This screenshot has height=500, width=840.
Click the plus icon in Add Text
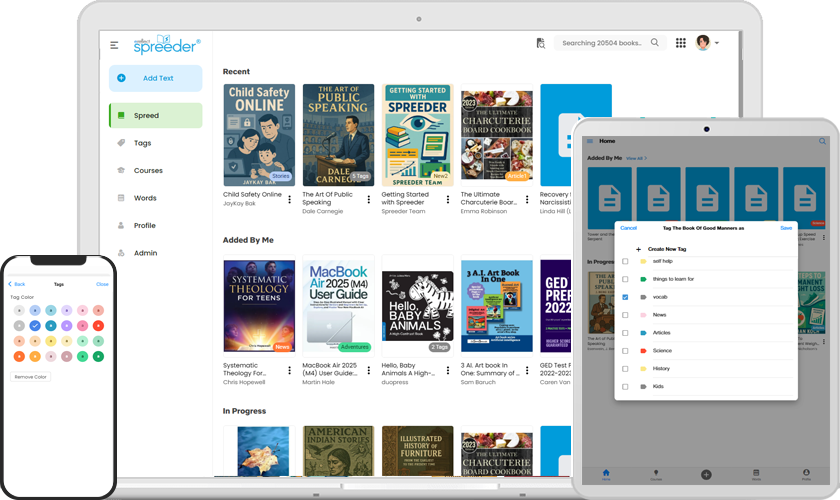click(121, 78)
